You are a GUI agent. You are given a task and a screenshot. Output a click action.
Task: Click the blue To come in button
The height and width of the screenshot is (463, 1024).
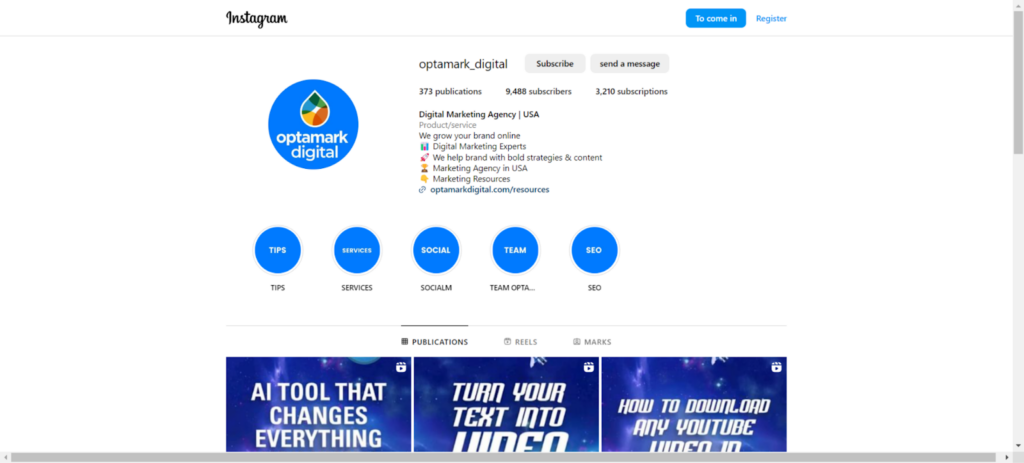click(x=715, y=18)
